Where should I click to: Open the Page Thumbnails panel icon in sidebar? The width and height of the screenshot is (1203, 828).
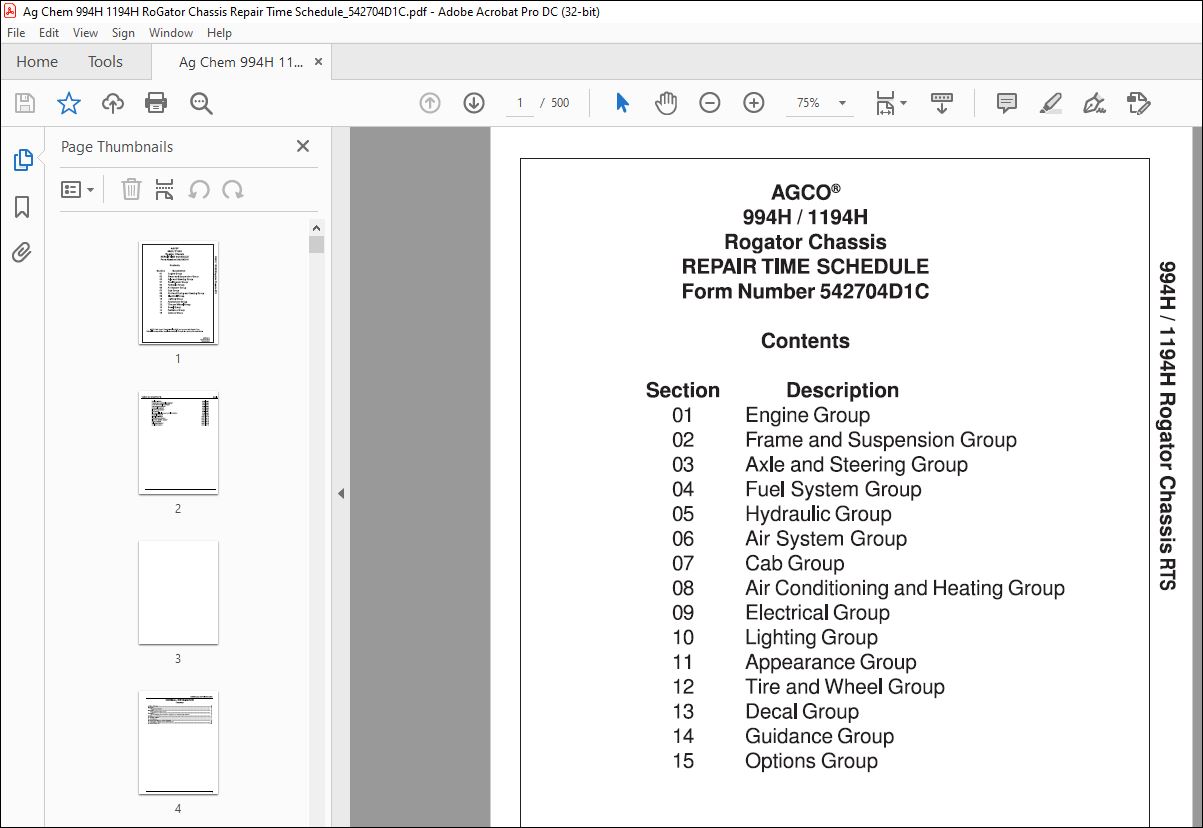22,160
